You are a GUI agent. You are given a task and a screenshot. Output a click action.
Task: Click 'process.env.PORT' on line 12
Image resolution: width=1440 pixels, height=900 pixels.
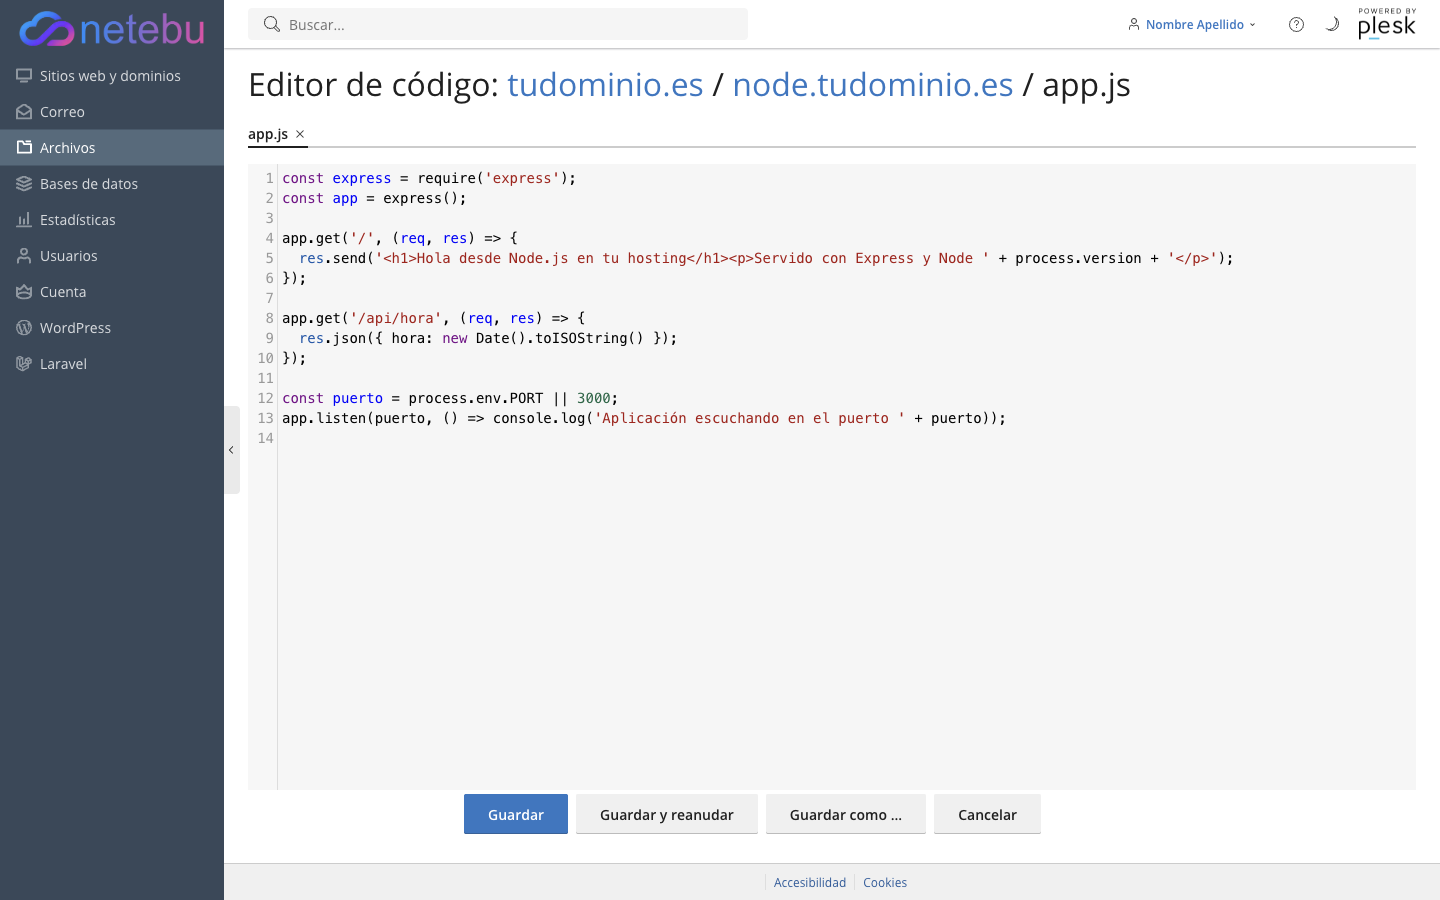476,398
